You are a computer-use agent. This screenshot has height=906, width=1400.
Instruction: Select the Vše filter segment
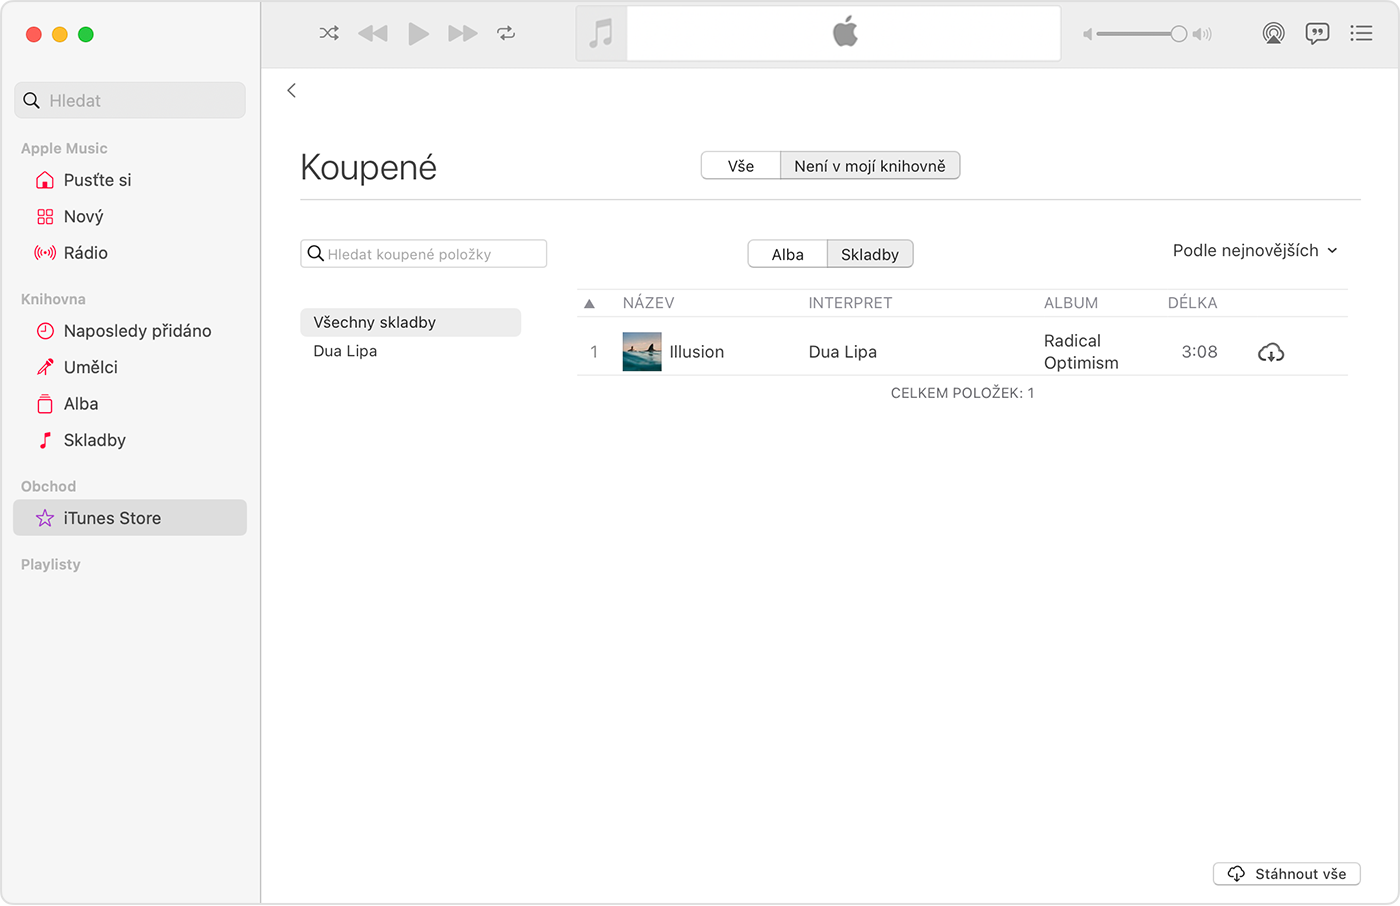[741, 166]
